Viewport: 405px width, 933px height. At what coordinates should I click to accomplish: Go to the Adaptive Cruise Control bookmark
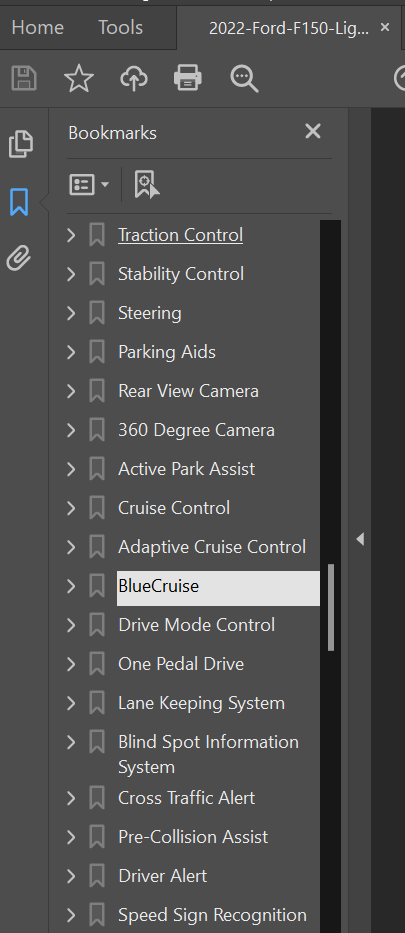[x=212, y=547]
